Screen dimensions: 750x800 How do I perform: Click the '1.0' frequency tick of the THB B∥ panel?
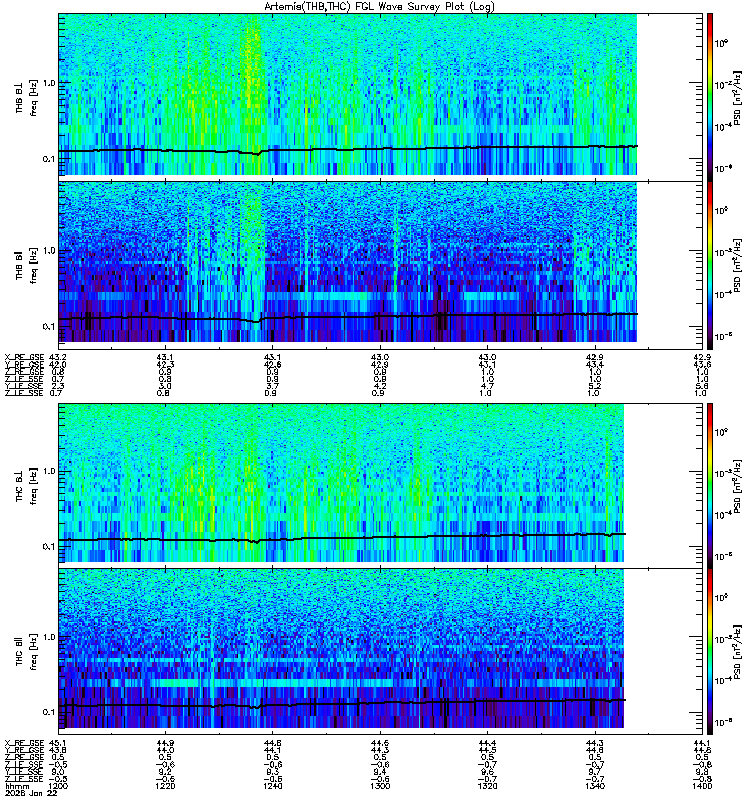pos(49,251)
